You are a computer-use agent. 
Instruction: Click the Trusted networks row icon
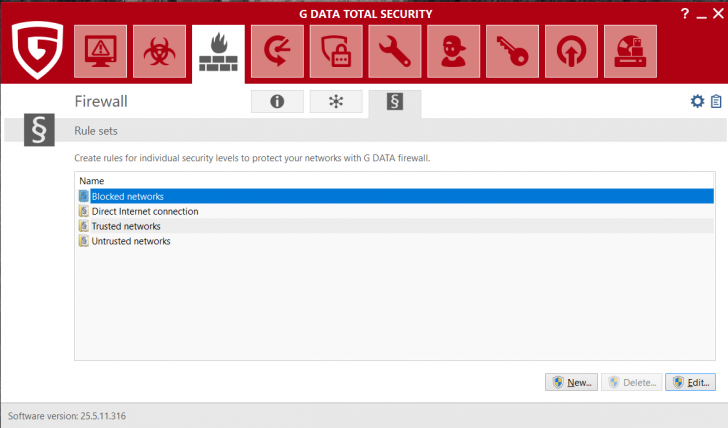(x=84, y=226)
